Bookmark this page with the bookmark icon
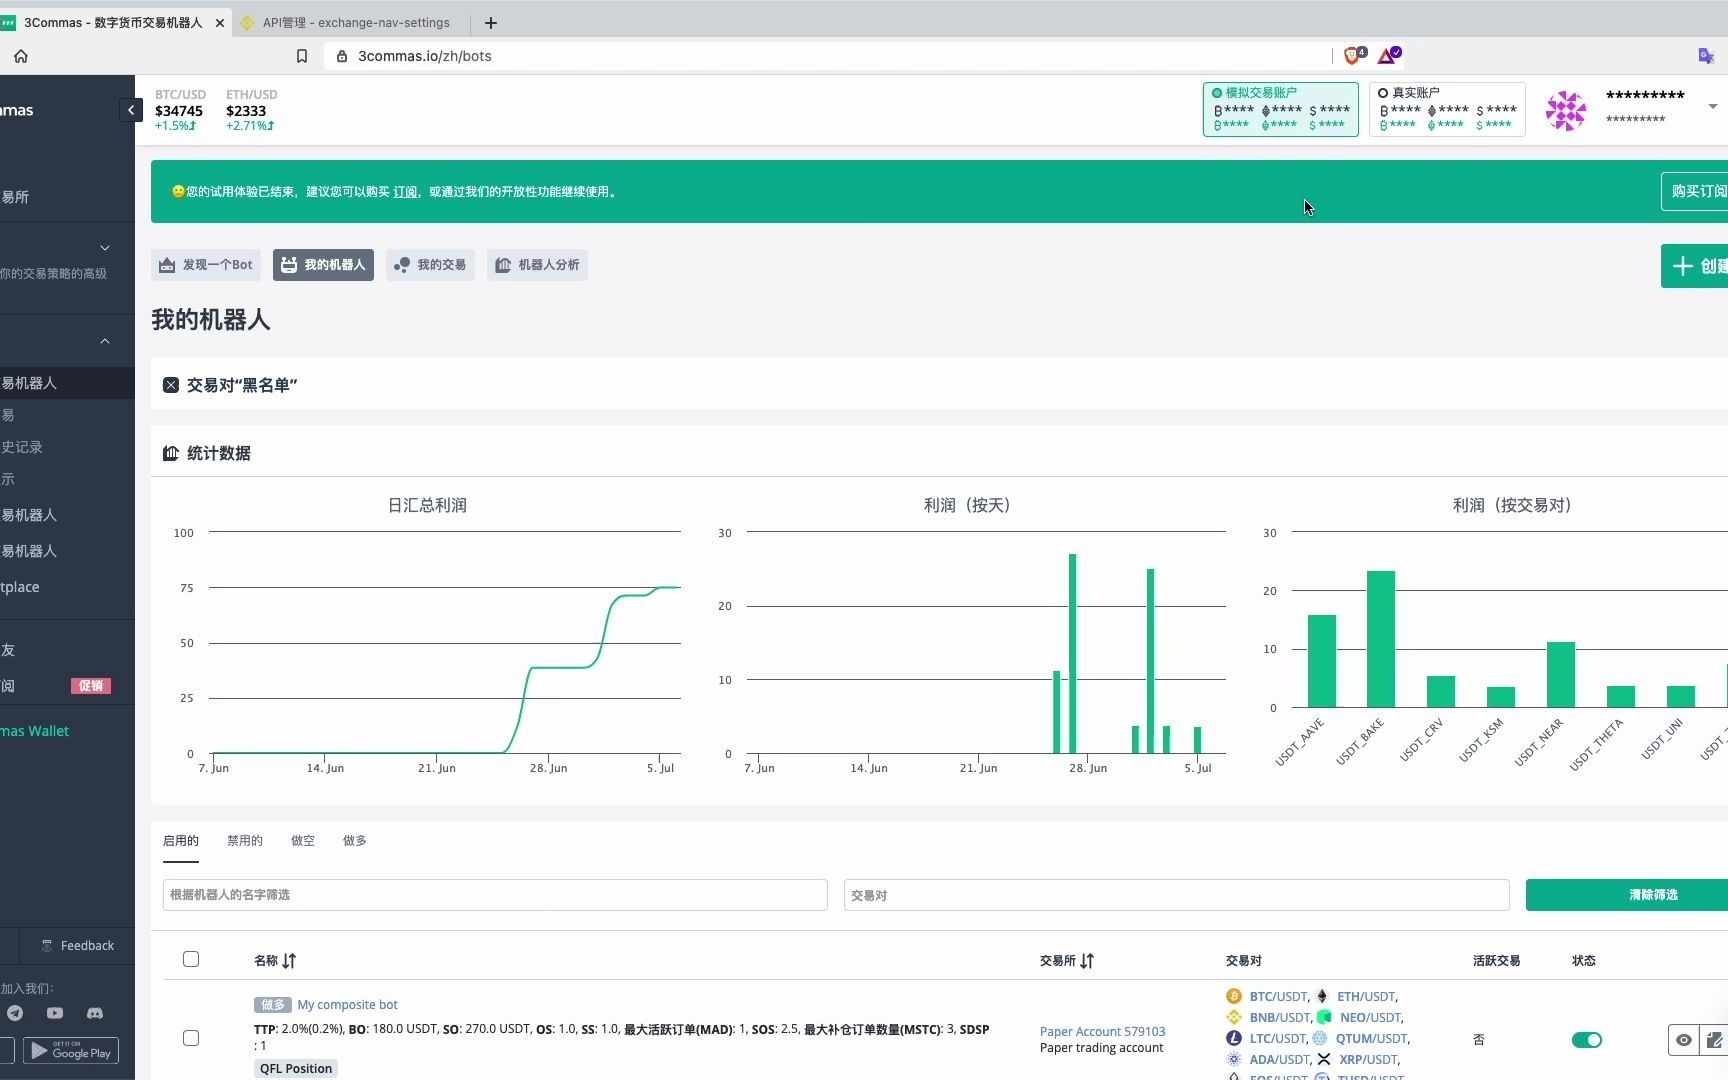The height and width of the screenshot is (1080, 1728). (302, 56)
